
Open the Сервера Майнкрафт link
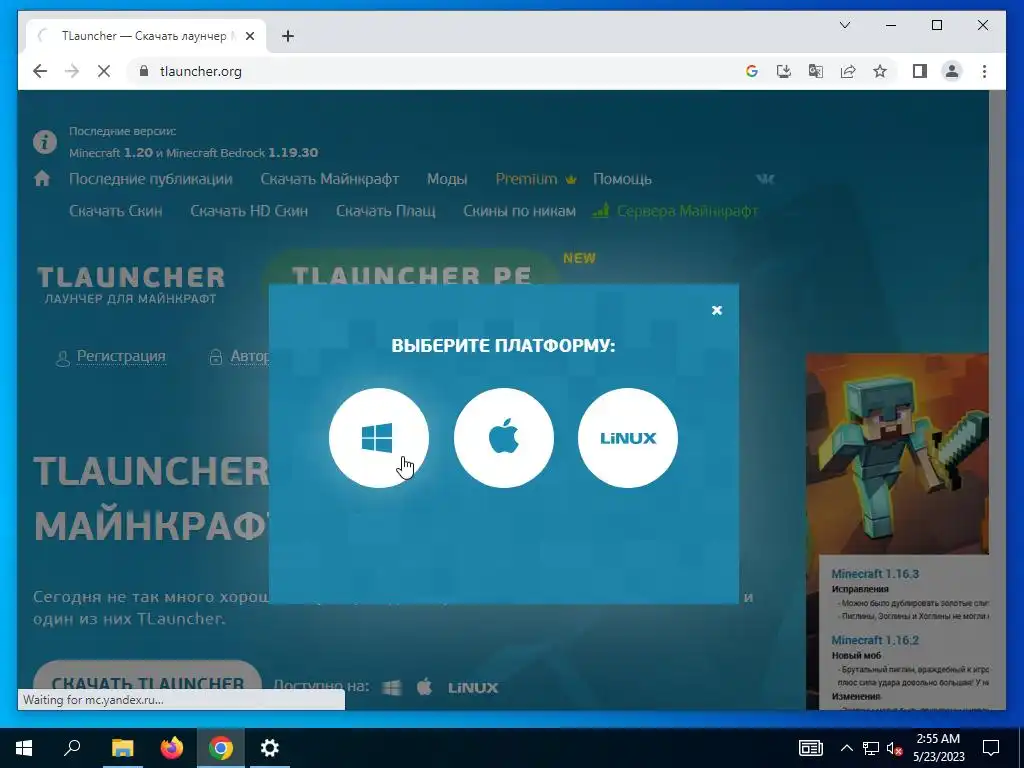(x=675, y=211)
